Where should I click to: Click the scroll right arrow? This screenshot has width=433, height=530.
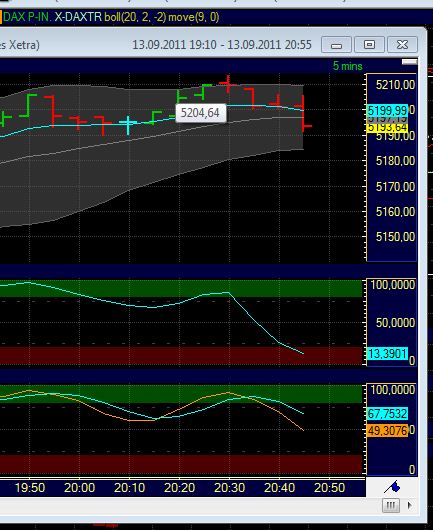(x=410, y=506)
